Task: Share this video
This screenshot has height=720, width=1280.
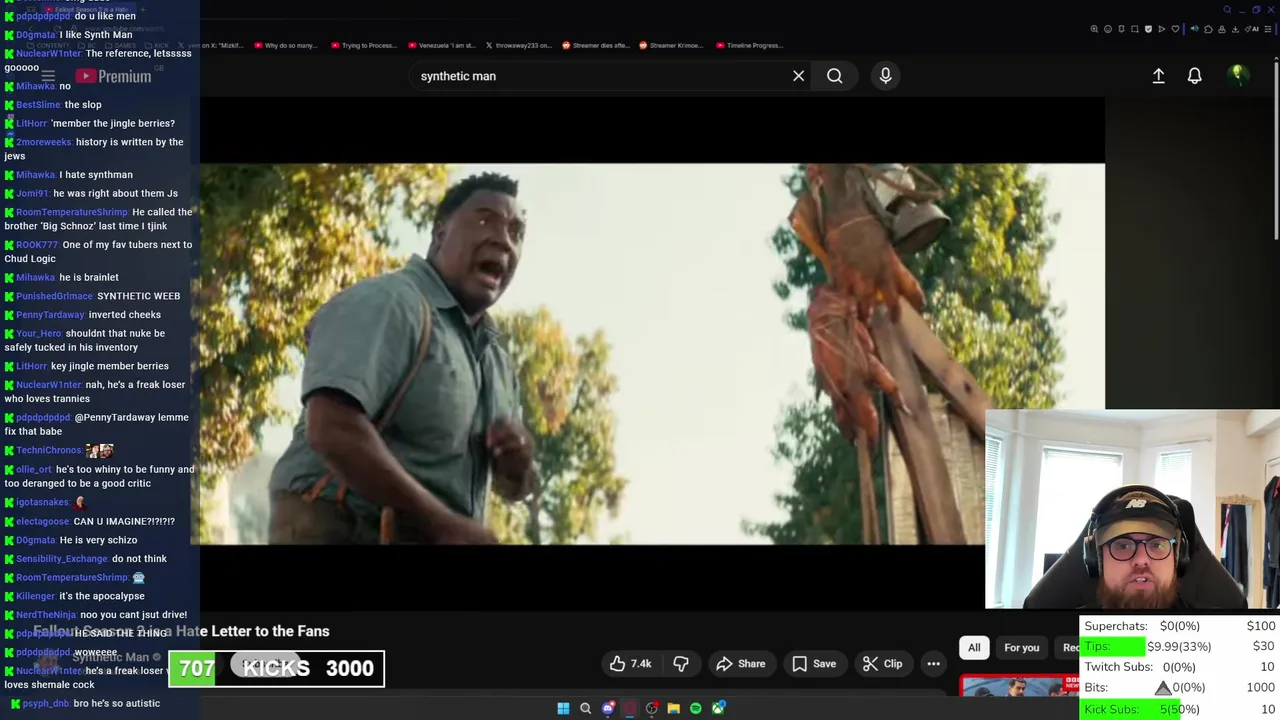Action: (740, 664)
